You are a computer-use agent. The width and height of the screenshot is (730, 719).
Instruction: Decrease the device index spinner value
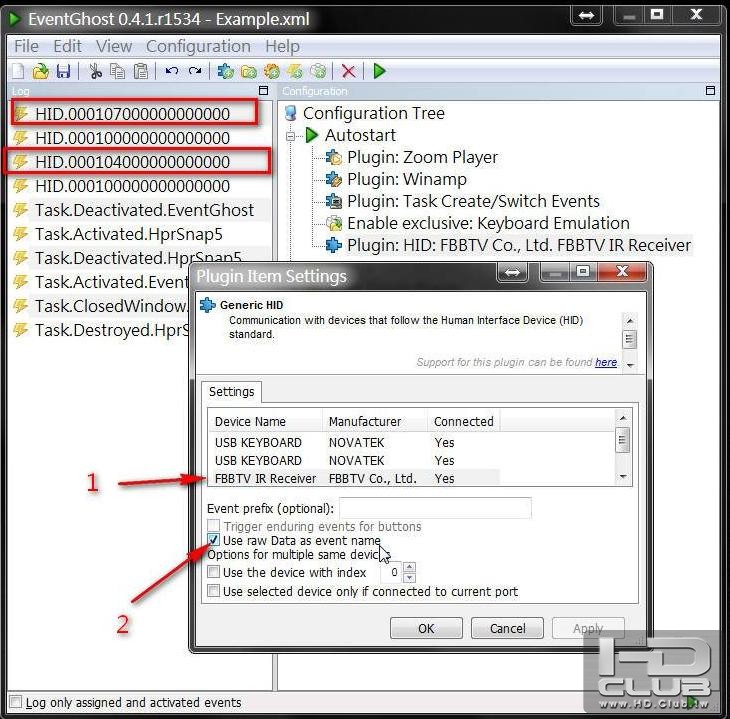409,577
